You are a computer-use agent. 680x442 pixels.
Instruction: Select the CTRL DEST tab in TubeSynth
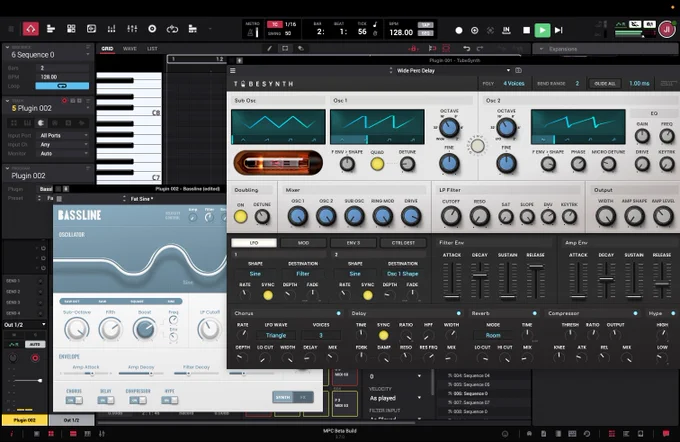pos(403,243)
